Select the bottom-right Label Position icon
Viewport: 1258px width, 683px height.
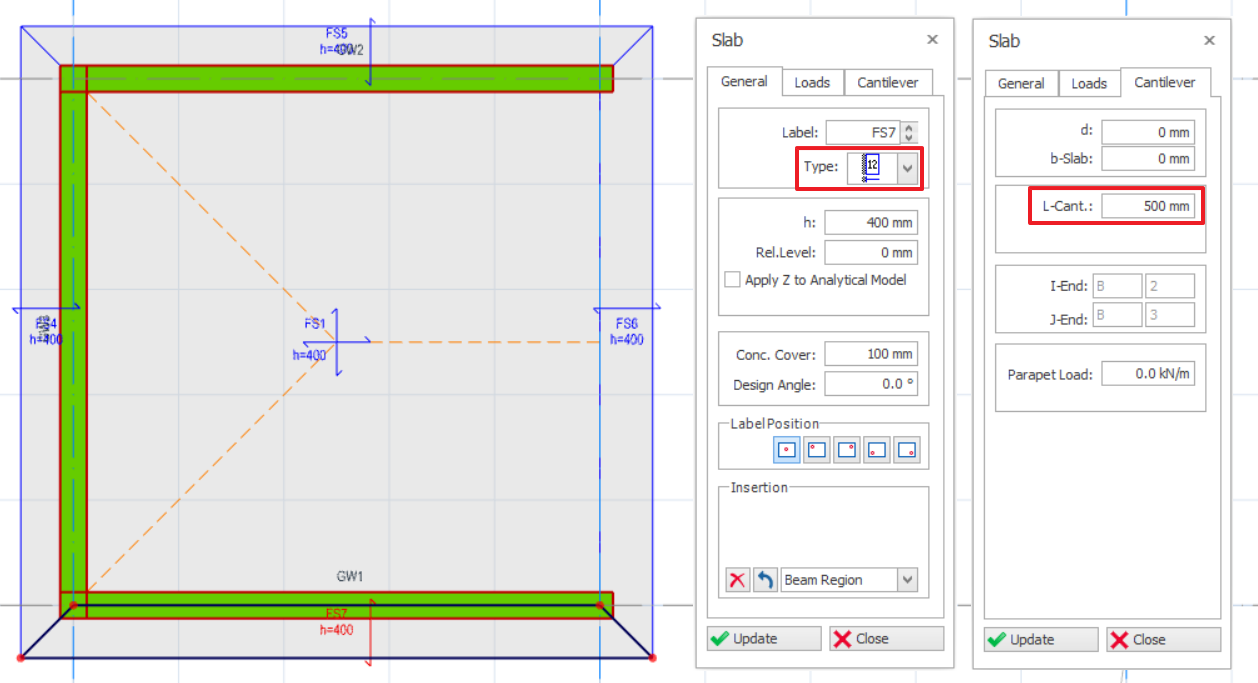coord(907,449)
